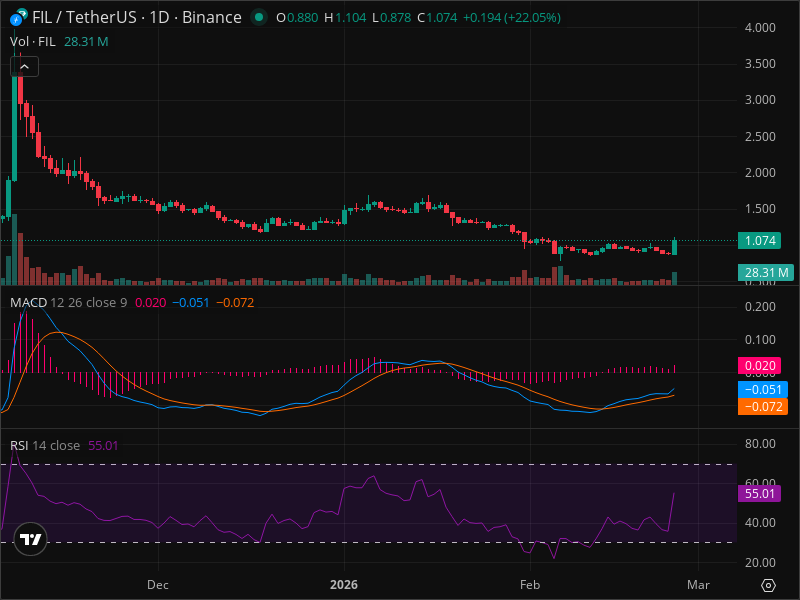Click the Dec label on the time axis

(158, 585)
